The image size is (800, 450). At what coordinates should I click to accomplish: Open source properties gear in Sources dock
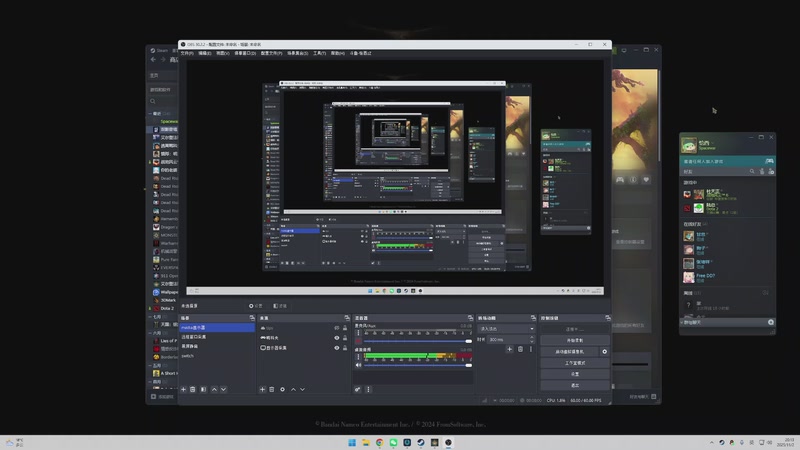(x=282, y=389)
